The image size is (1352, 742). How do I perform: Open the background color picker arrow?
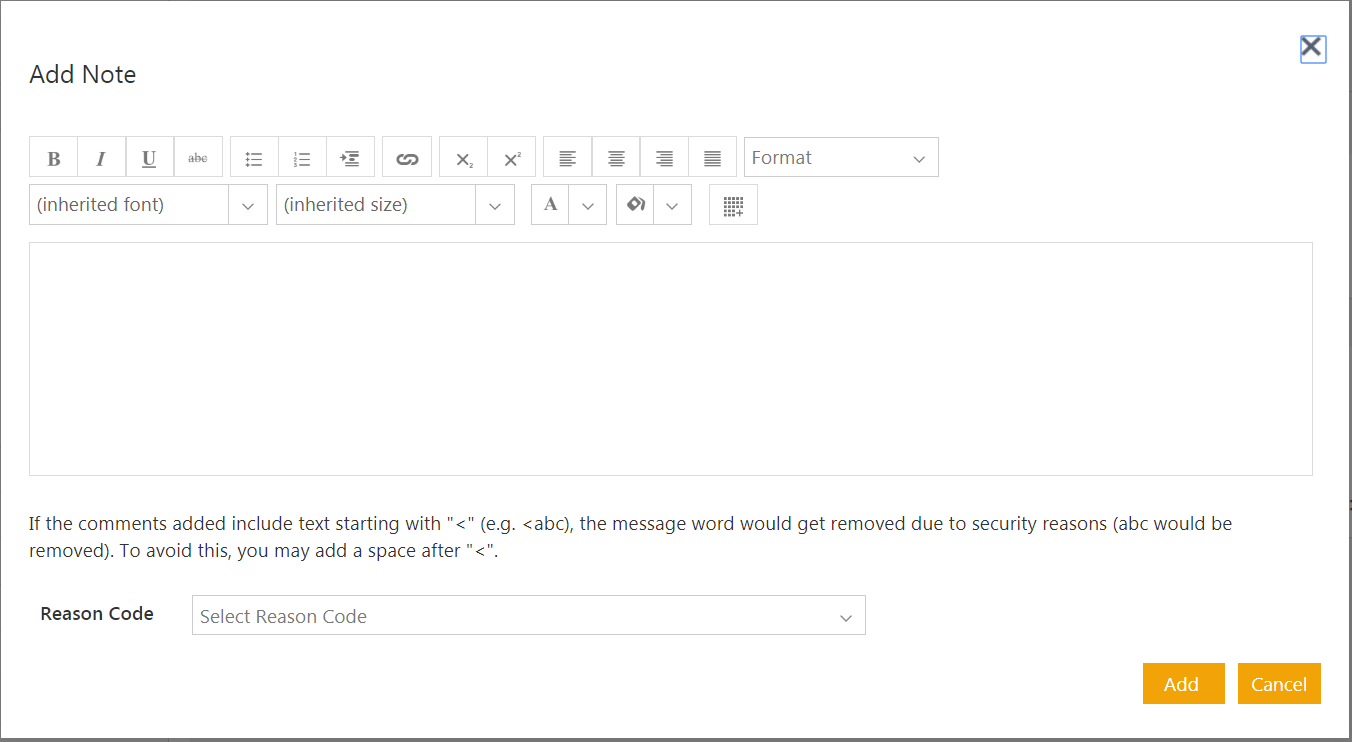coord(672,205)
